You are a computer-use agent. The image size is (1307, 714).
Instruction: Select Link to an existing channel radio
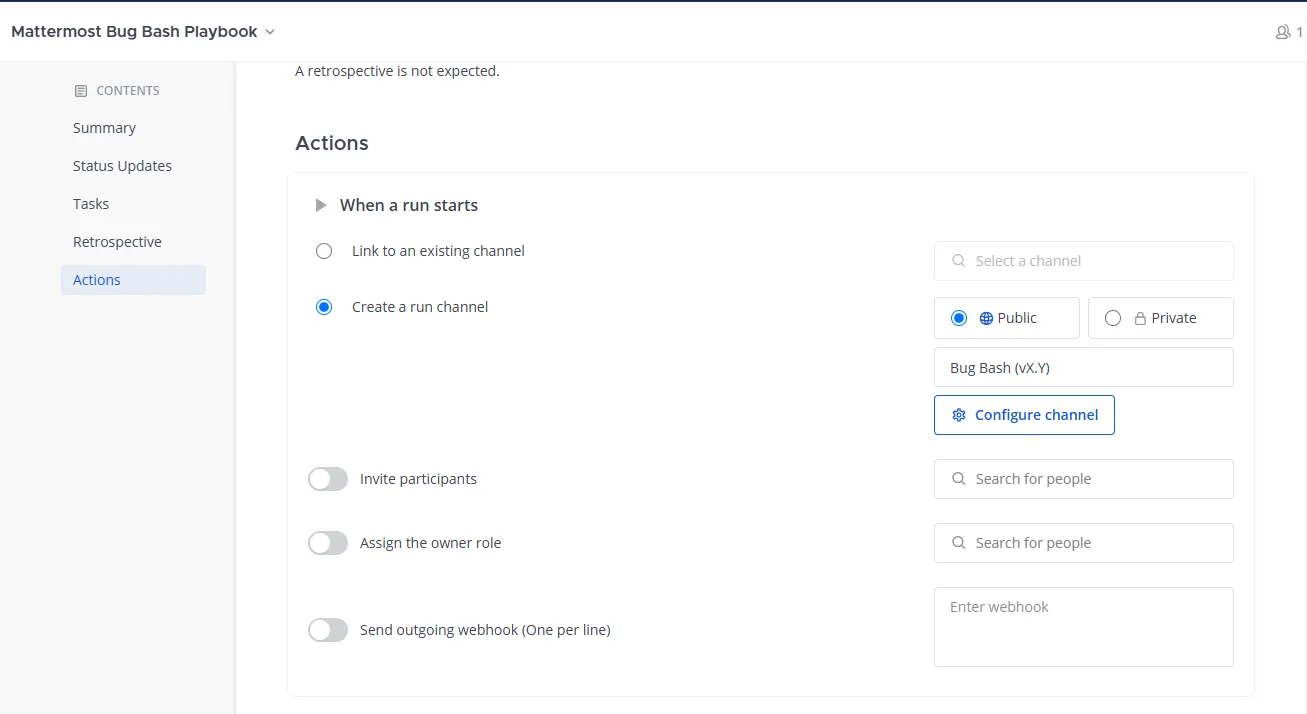(324, 251)
